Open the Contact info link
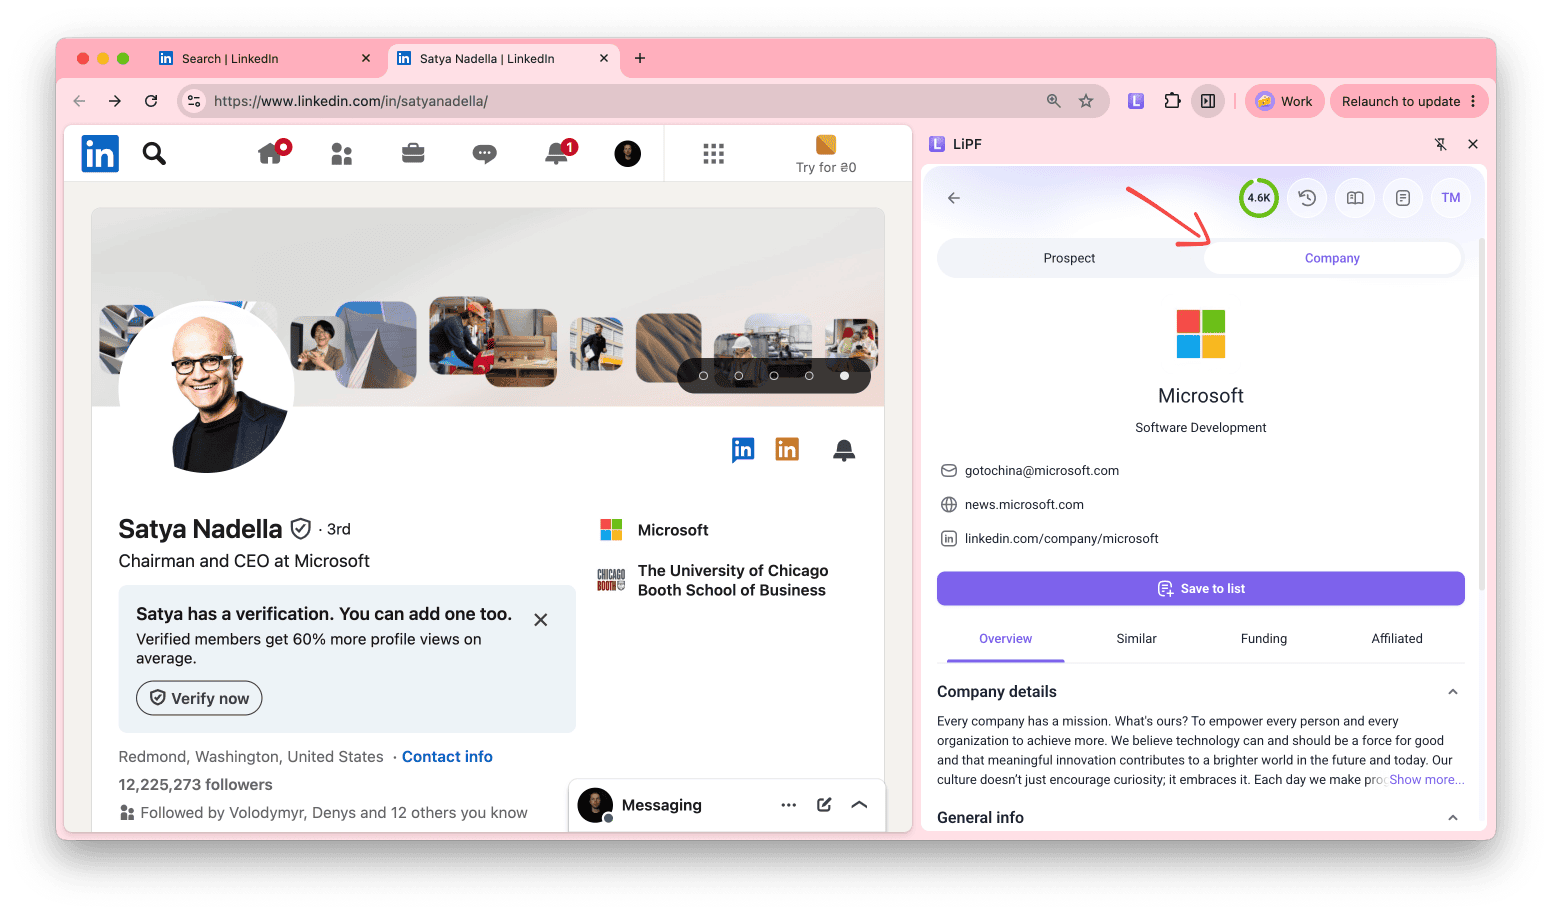 click(447, 757)
